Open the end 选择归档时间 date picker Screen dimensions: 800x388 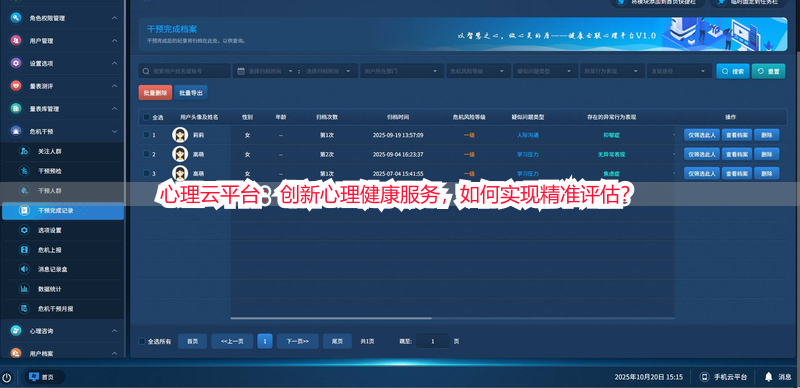tap(329, 71)
